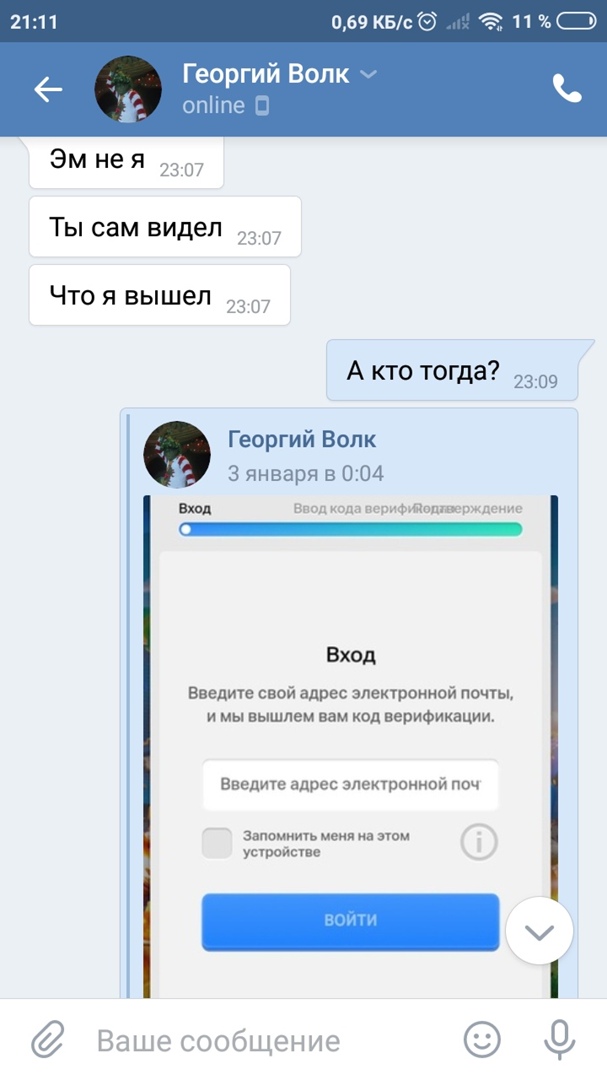Start a voice call with the phone icon
The image size is (607, 1080).
click(567, 89)
